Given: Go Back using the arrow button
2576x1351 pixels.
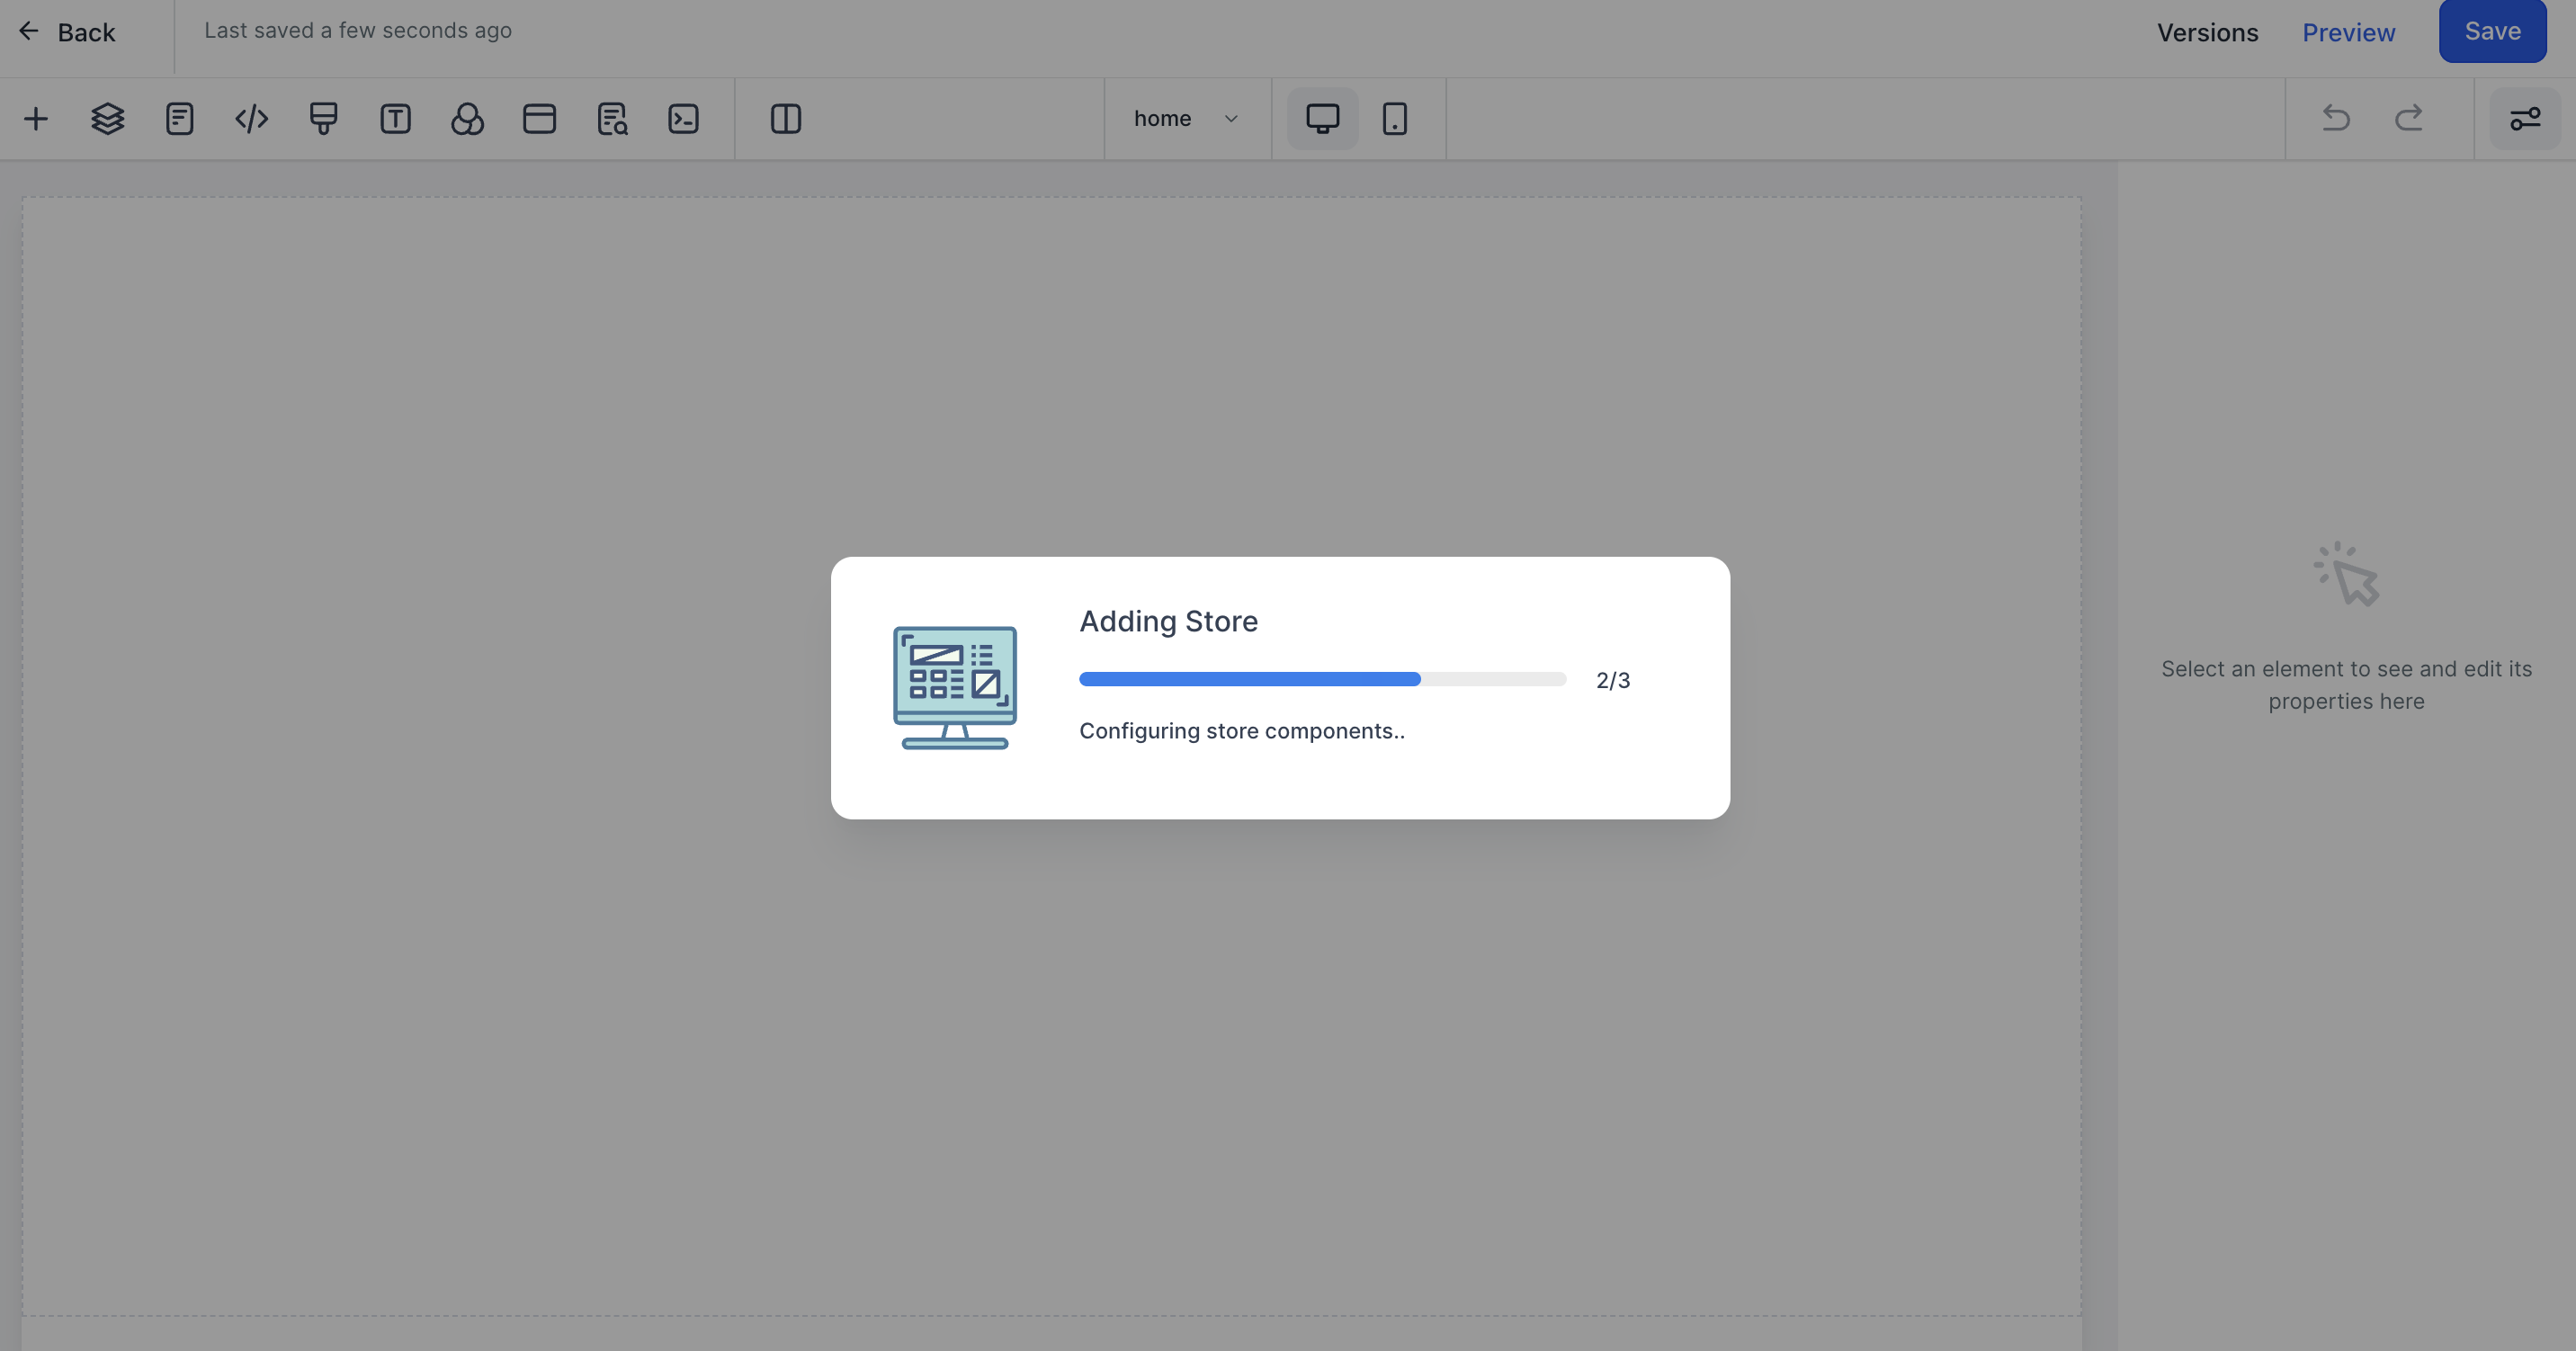Looking at the screenshot, I should 67,32.
